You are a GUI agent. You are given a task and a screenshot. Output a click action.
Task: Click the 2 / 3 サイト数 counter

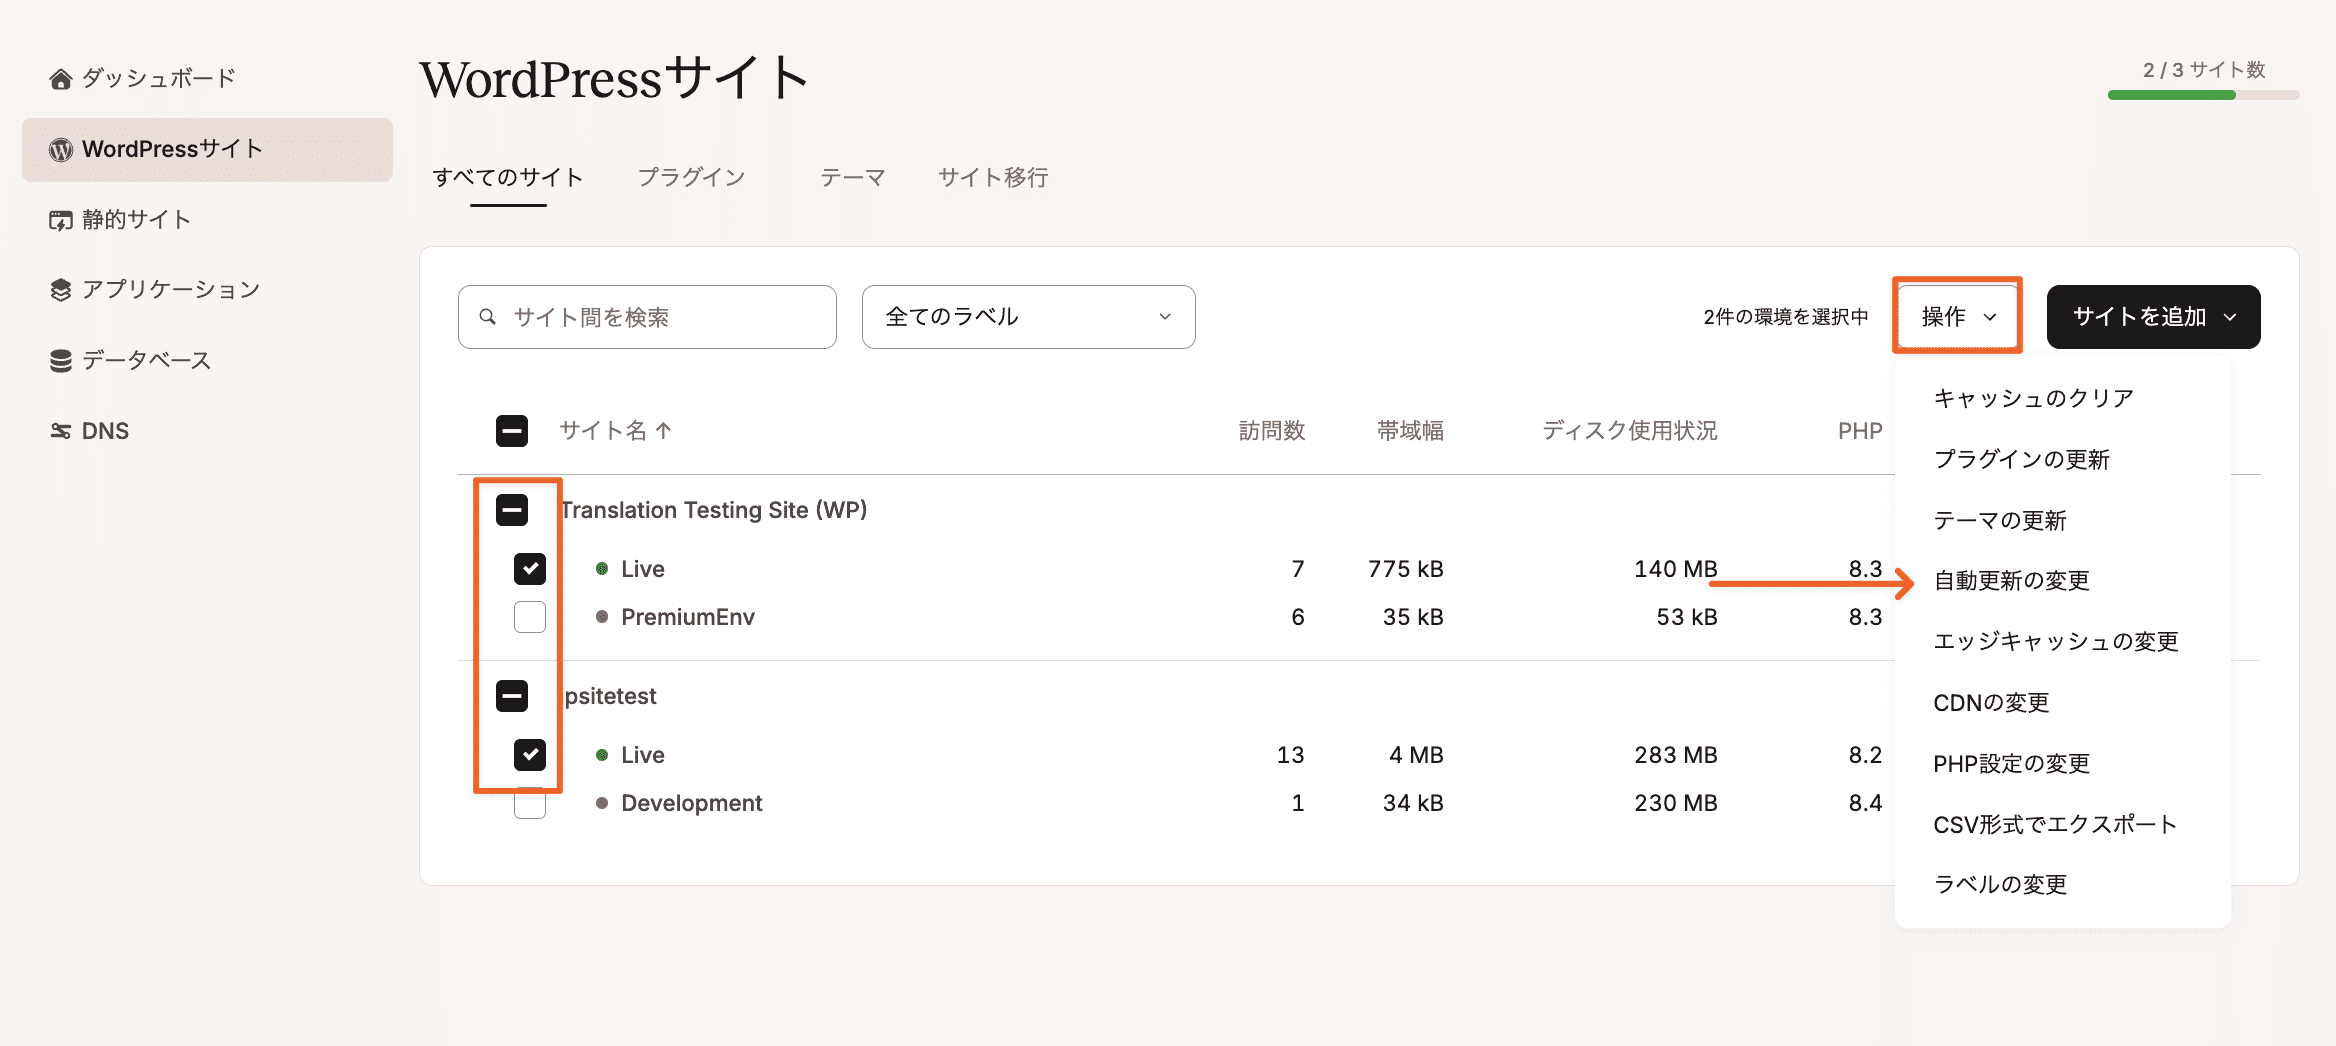point(2204,70)
